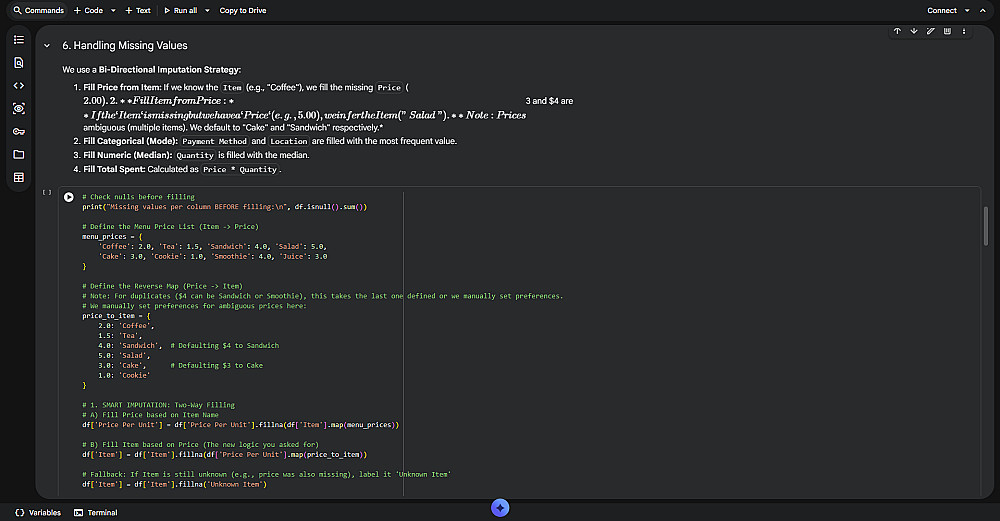1000x521 pixels.
Task: Click the Gemini sparkle button at bottom
Action: (501, 508)
